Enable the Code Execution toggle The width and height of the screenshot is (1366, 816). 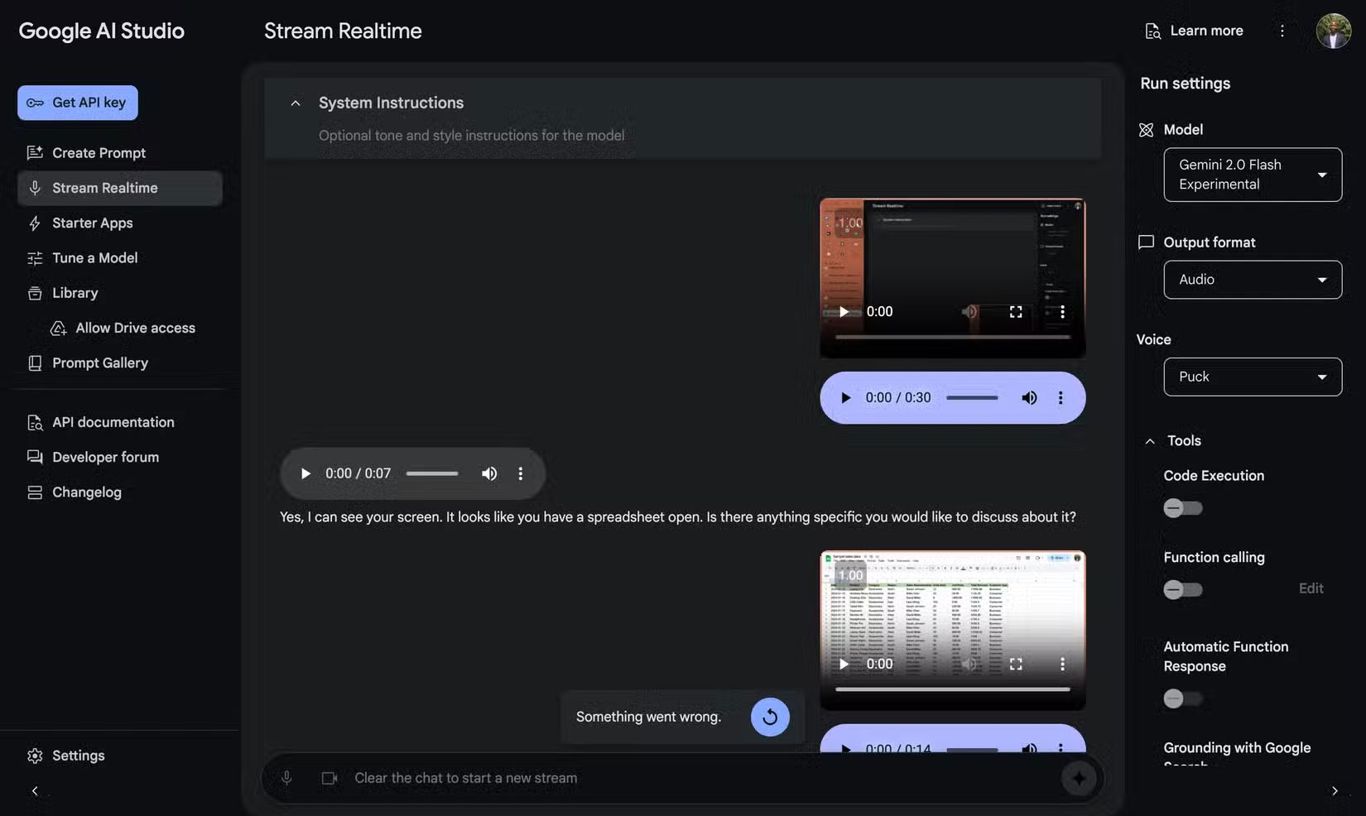tap(1182, 508)
